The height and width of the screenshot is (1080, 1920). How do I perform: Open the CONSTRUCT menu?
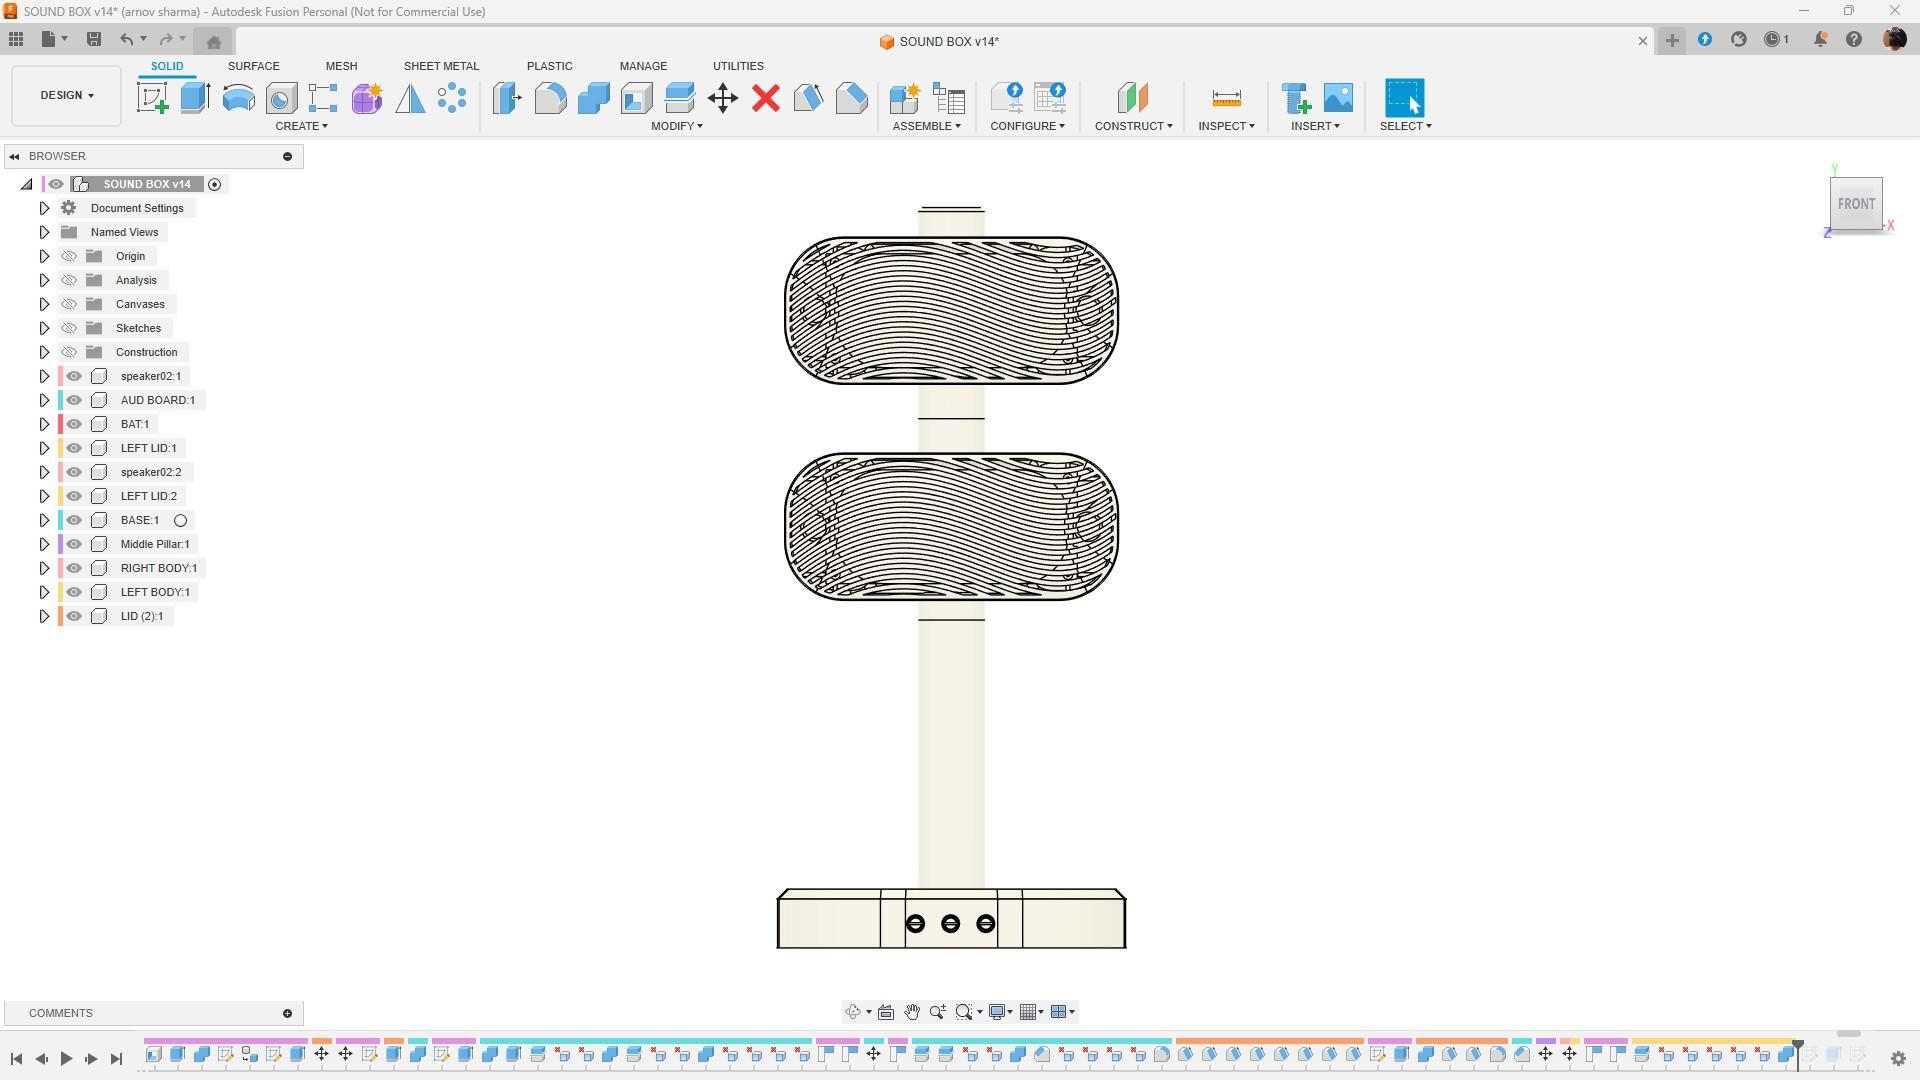pos(1133,126)
